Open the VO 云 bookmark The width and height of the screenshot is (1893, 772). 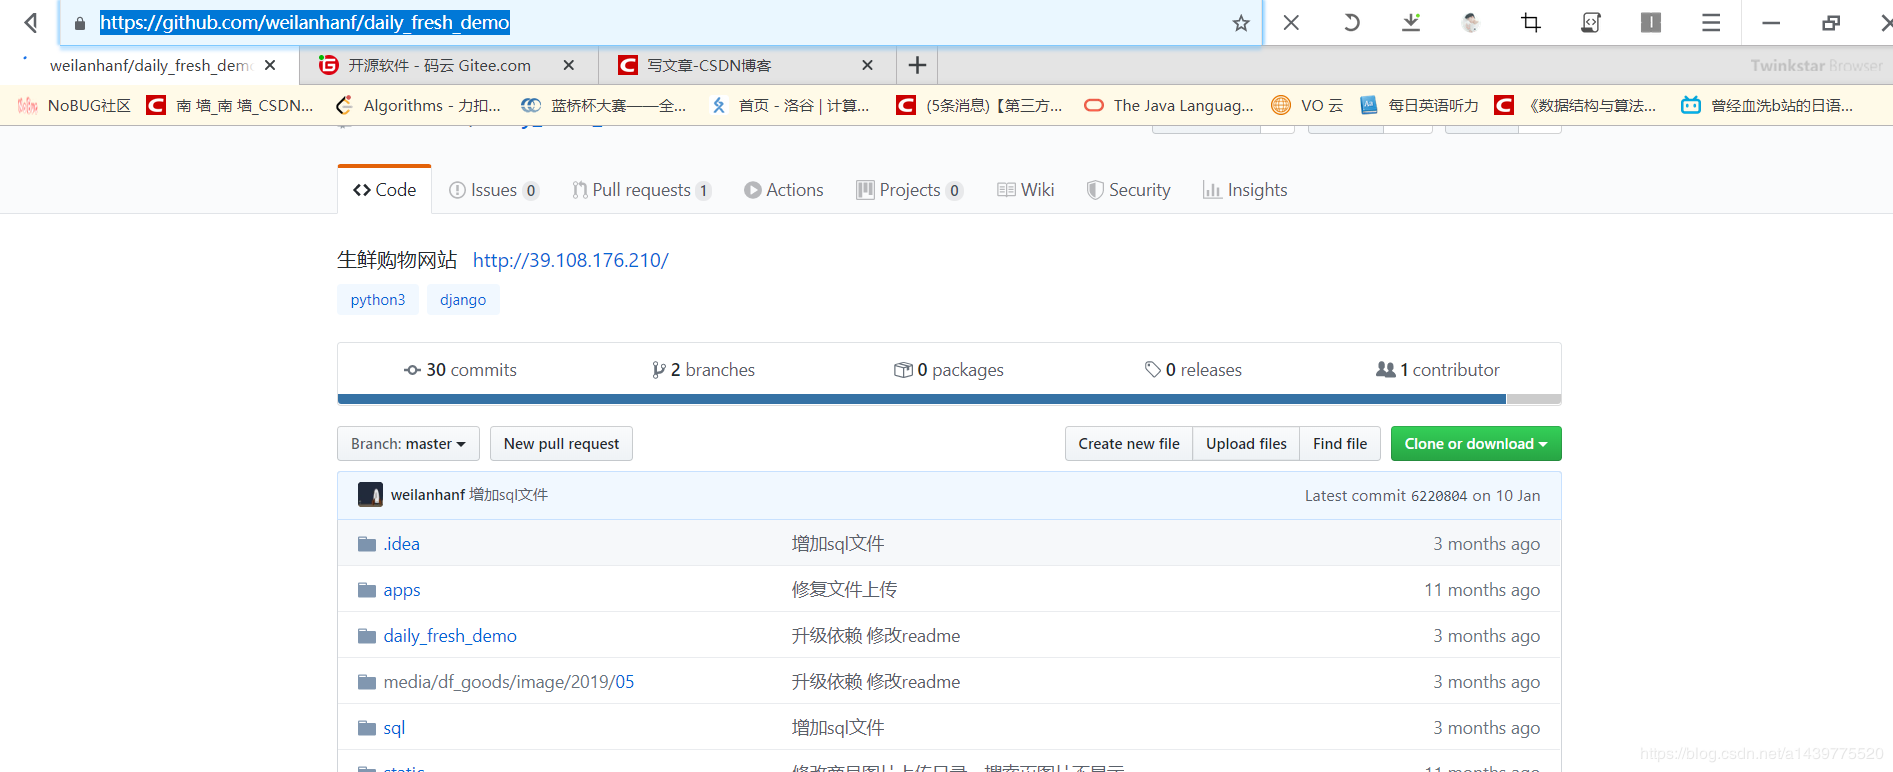click(x=1308, y=105)
